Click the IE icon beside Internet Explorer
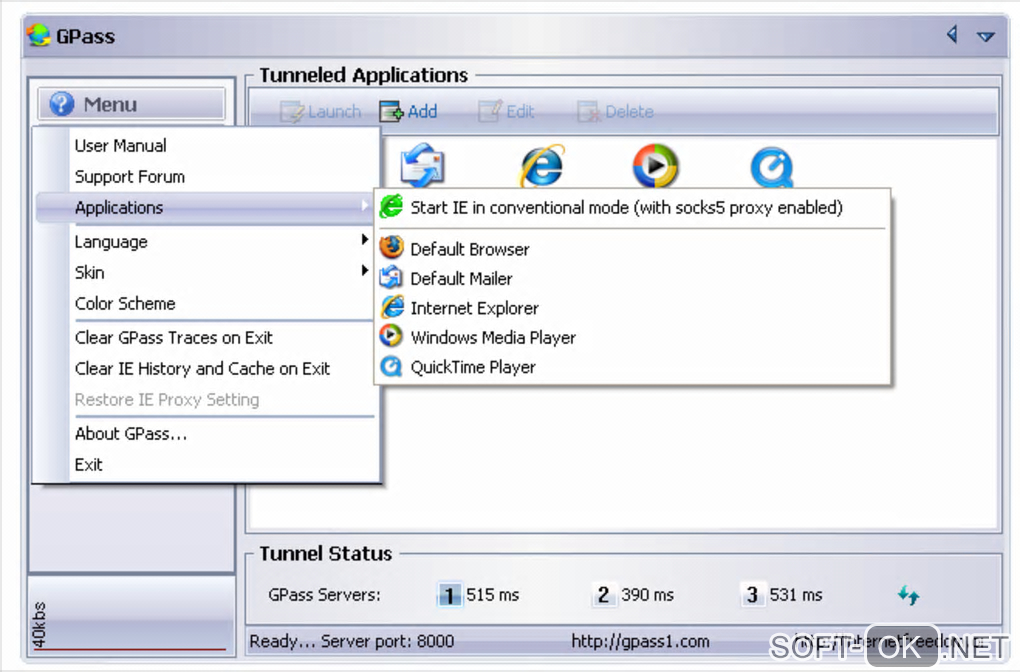This screenshot has width=1020, height=672. pyautogui.click(x=392, y=306)
